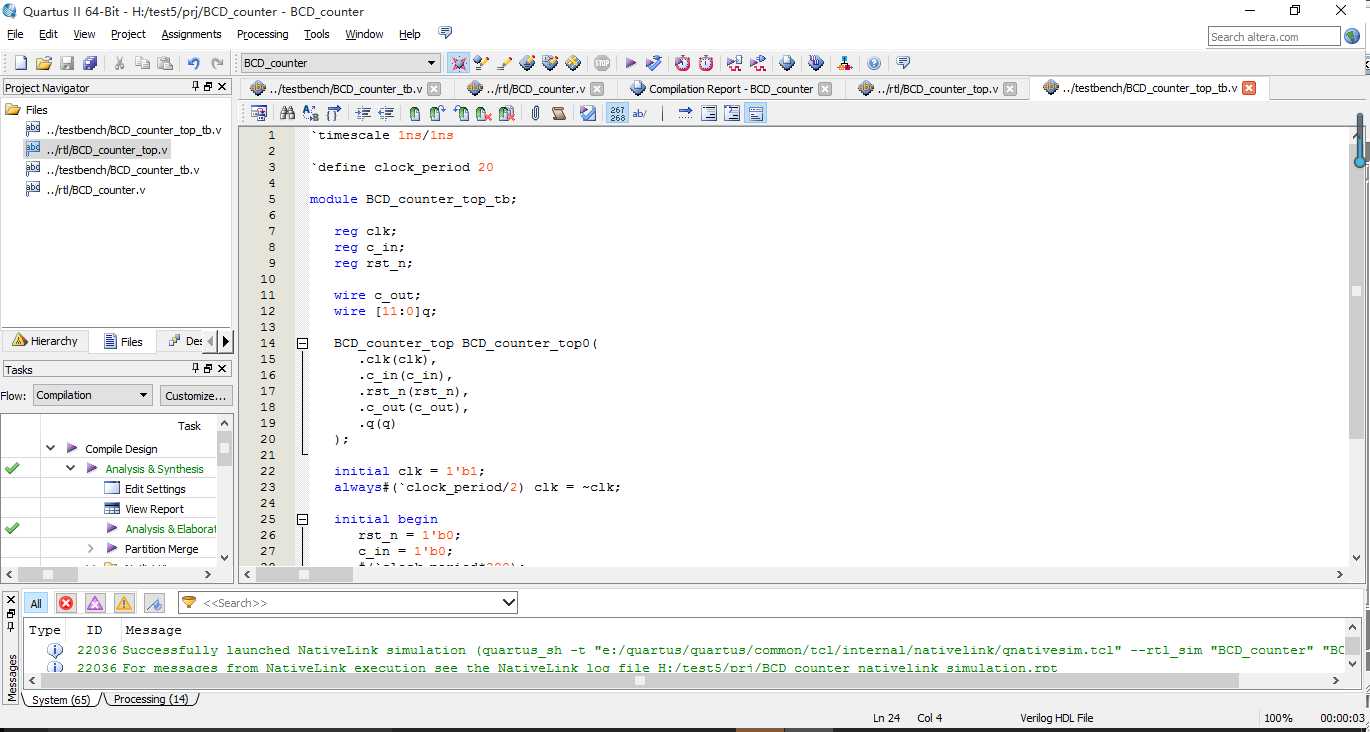Toggle the whitespace display ab/ button
Image resolution: width=1370 pixels, height=732 pixels.
[x=640, y=113]
